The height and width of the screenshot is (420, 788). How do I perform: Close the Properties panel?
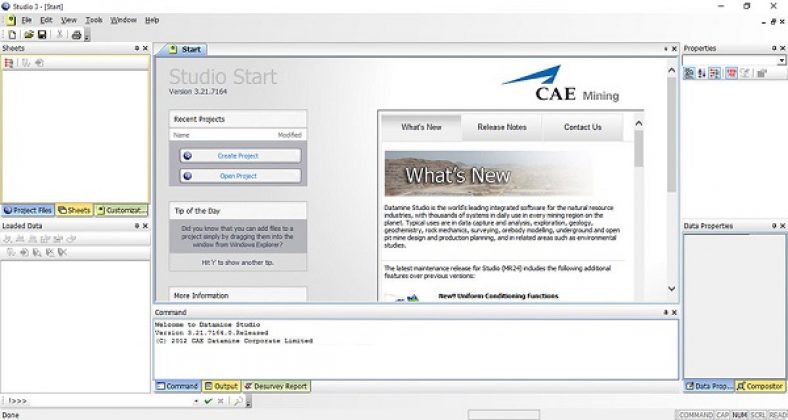[782, 48]
